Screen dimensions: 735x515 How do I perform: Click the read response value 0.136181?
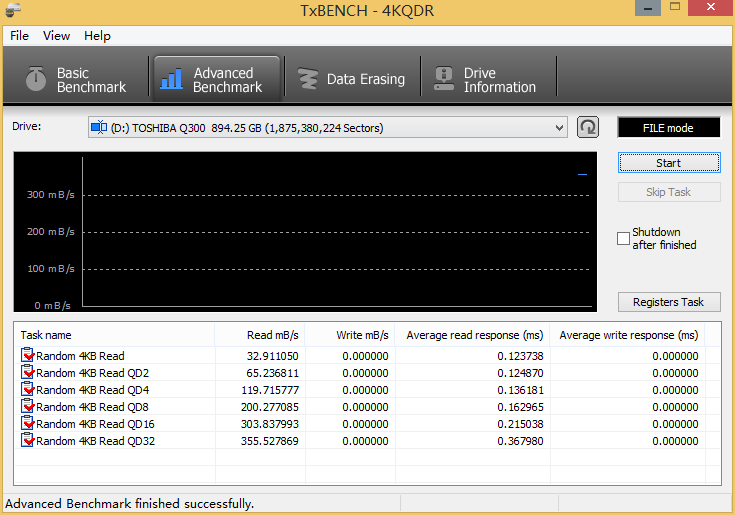pos(520,390)
